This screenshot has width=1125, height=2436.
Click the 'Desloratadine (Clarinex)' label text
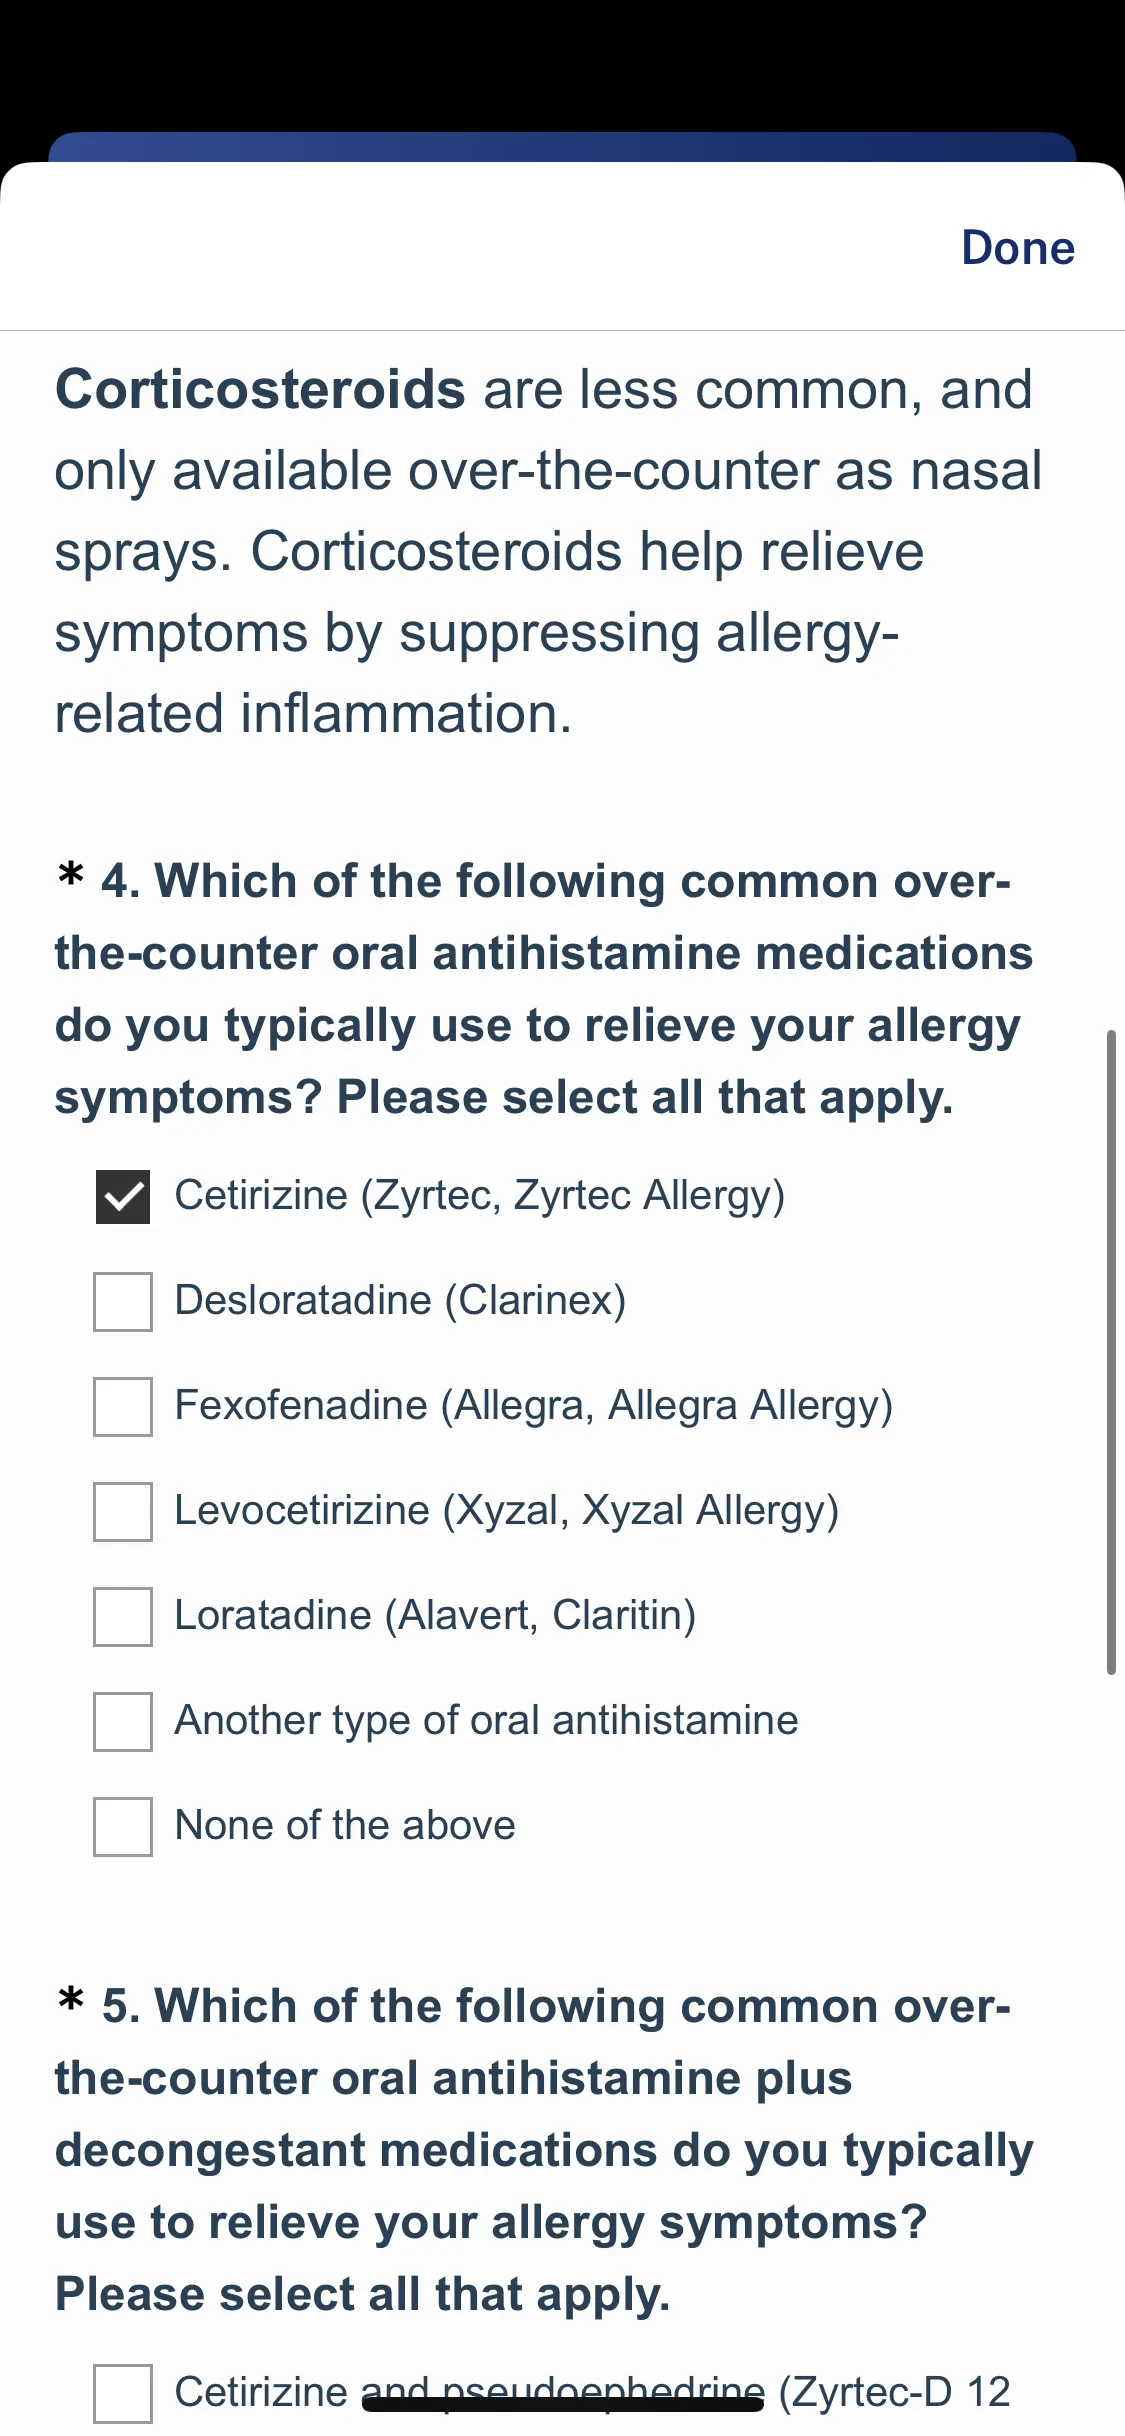coord(400,1300)
